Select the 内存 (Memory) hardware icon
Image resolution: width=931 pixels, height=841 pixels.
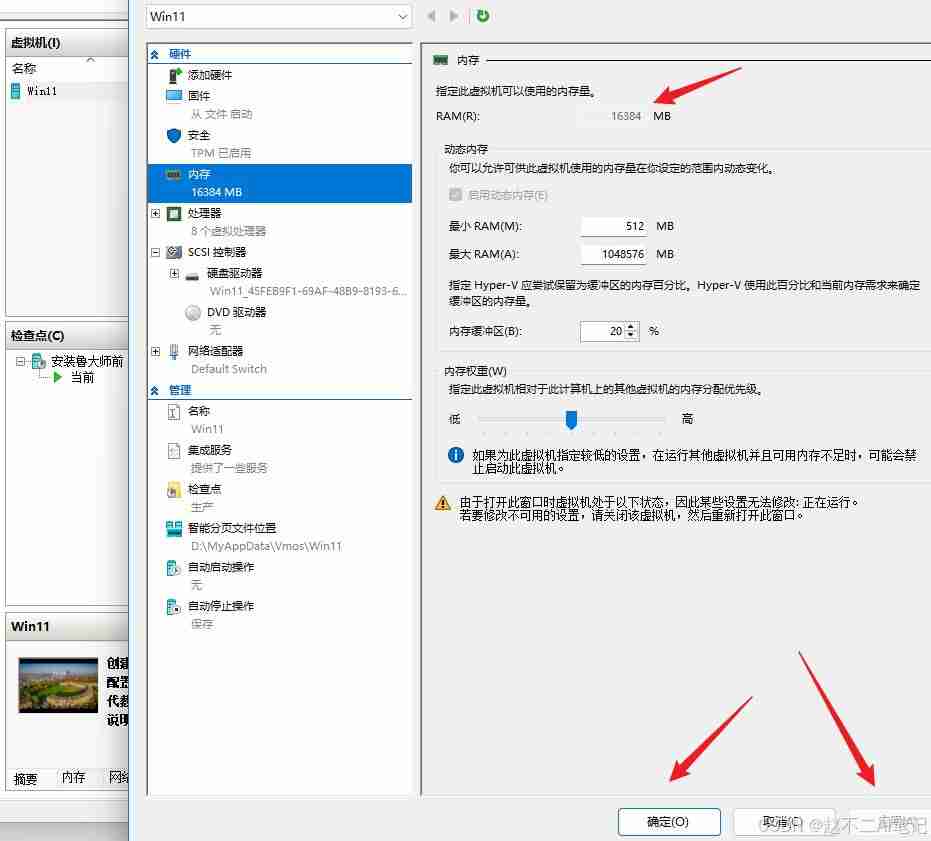tap(172, 174)
